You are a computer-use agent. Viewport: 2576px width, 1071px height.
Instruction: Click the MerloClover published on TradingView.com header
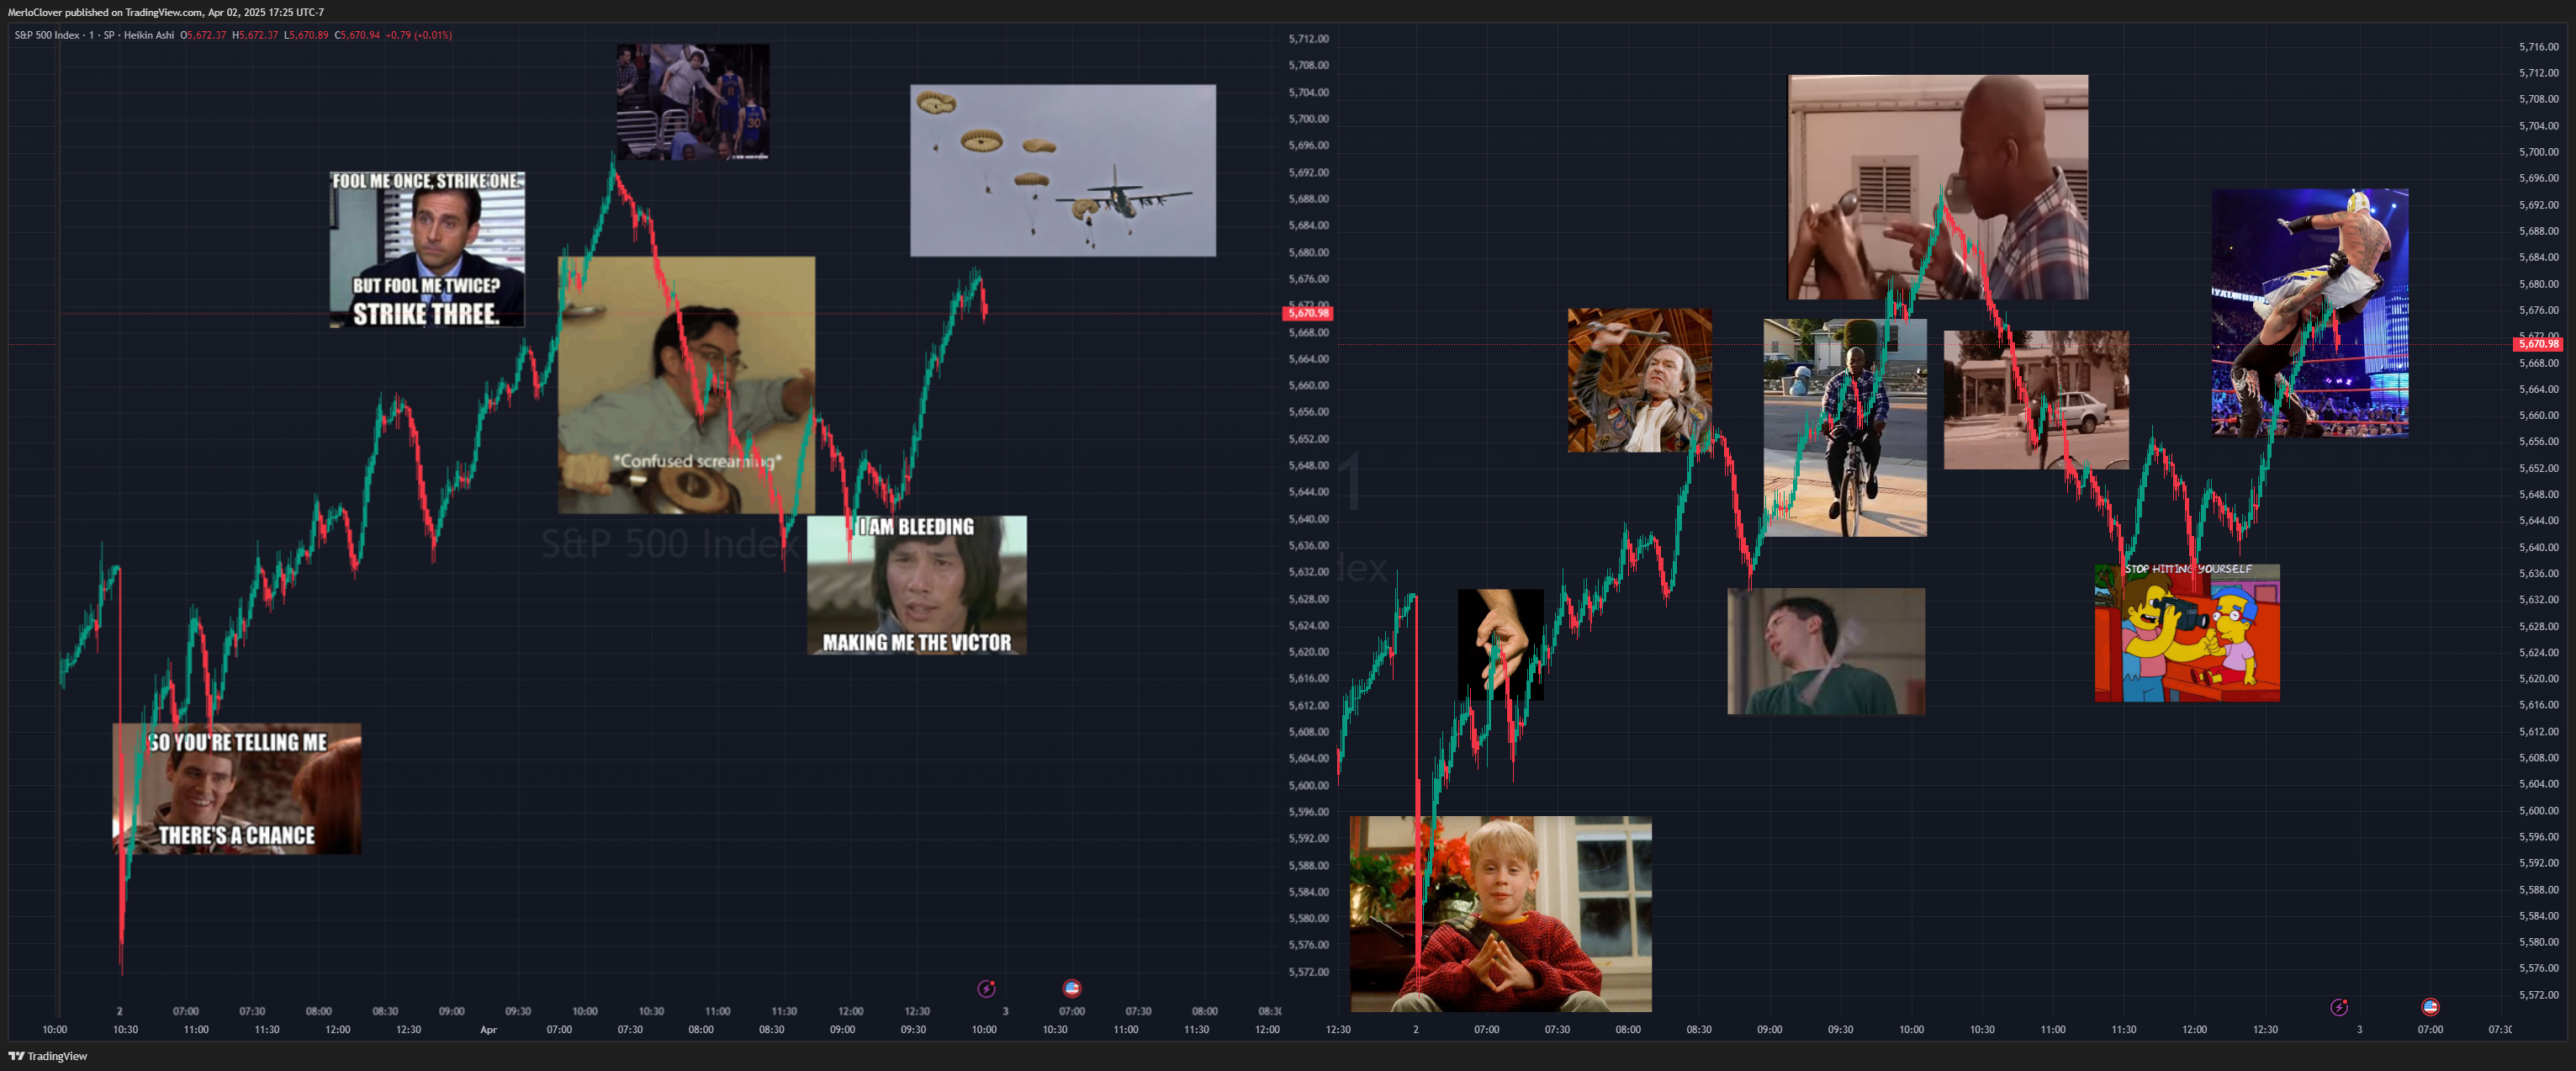[x=165, y=12]
